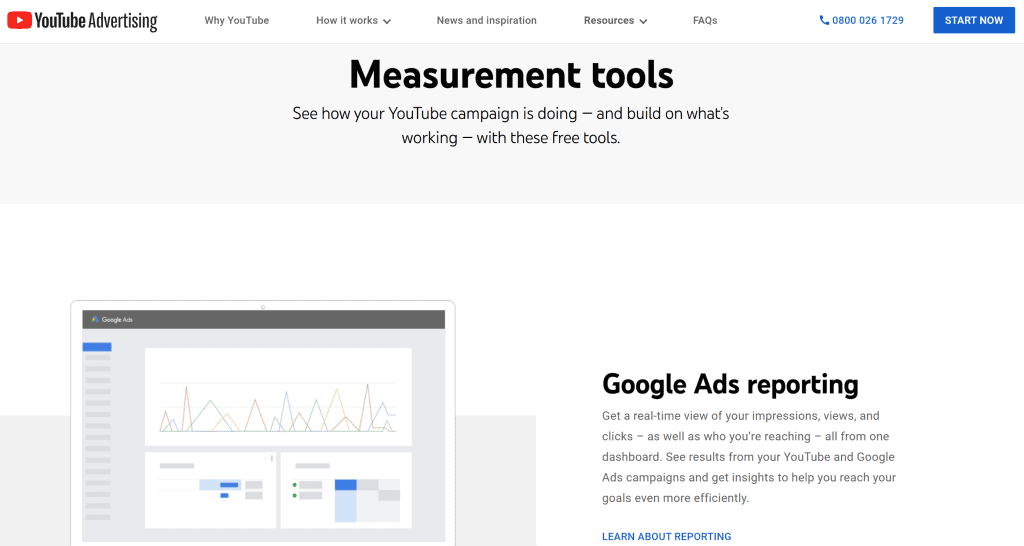Follow the LEARN ABOUT REPORTING link

[x=666, y=536]
